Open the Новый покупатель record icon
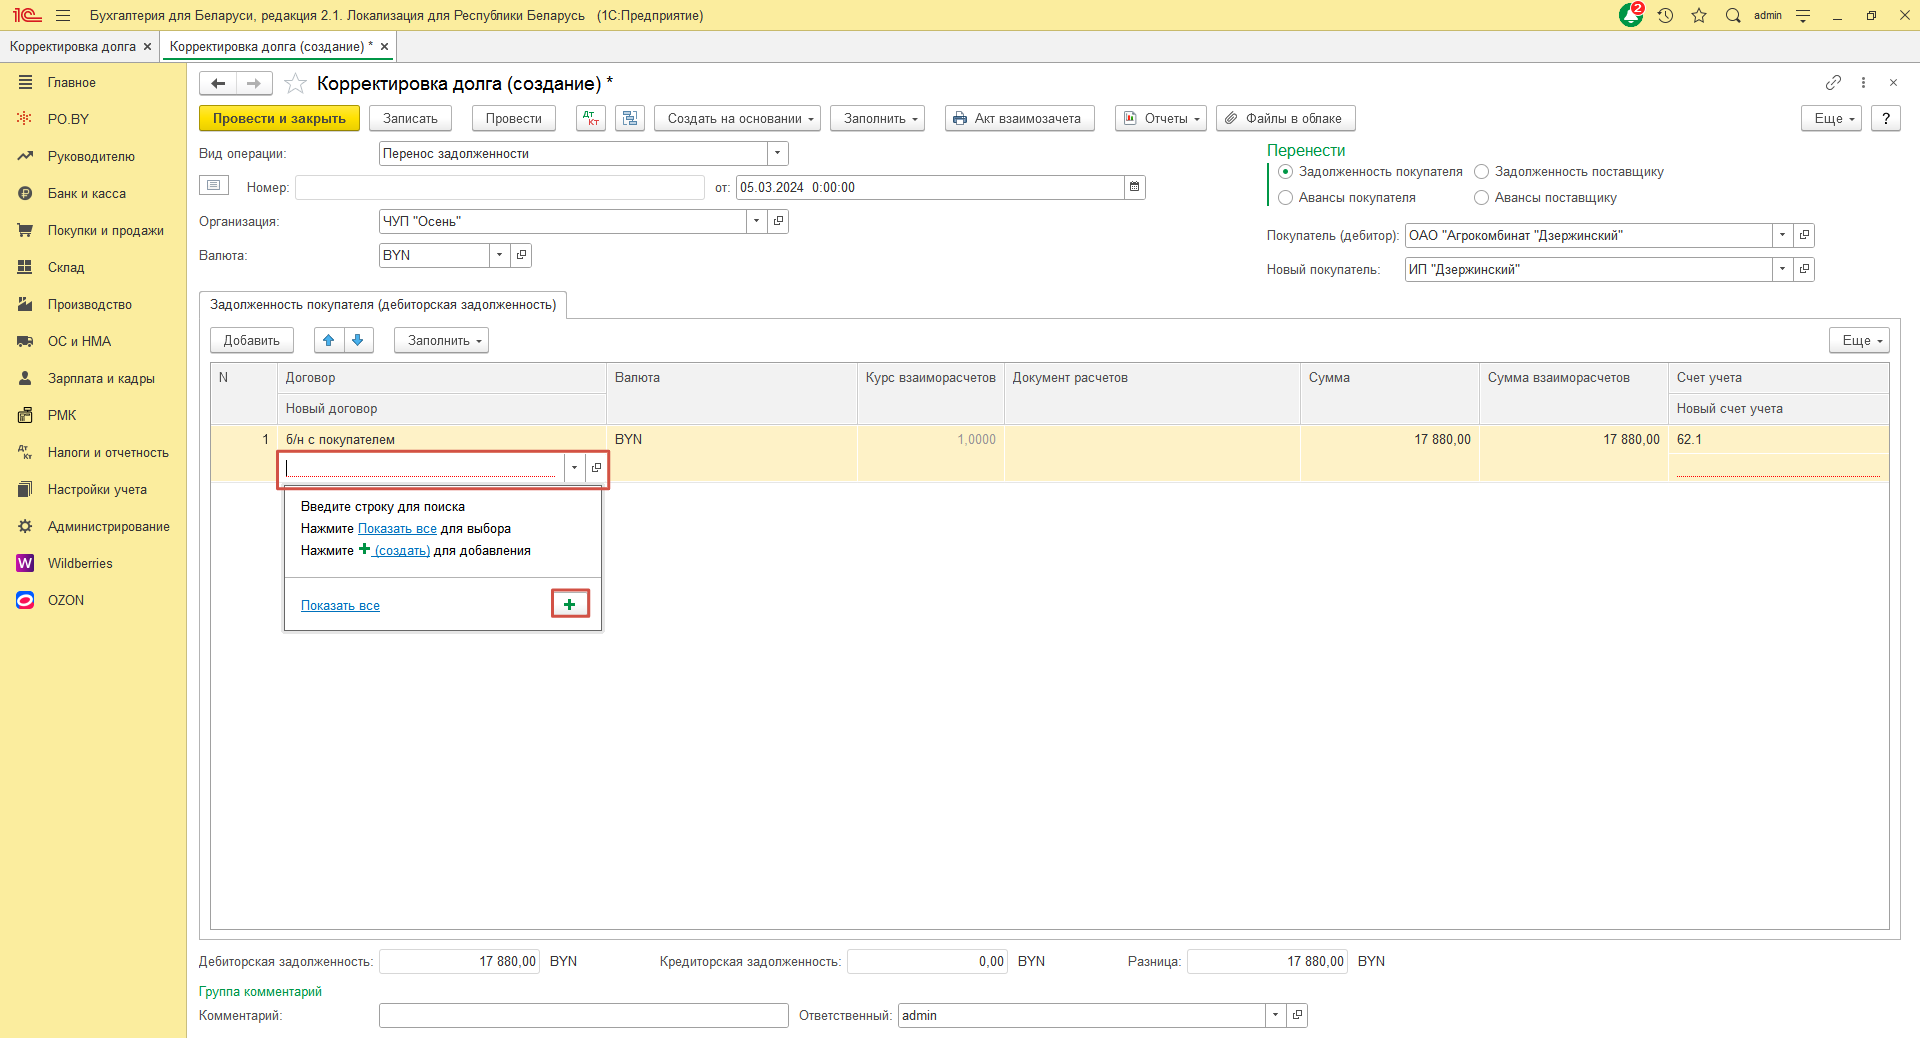Image resolution: width=1920 pixels, height=1038 pixels. tap(1804, 269)
